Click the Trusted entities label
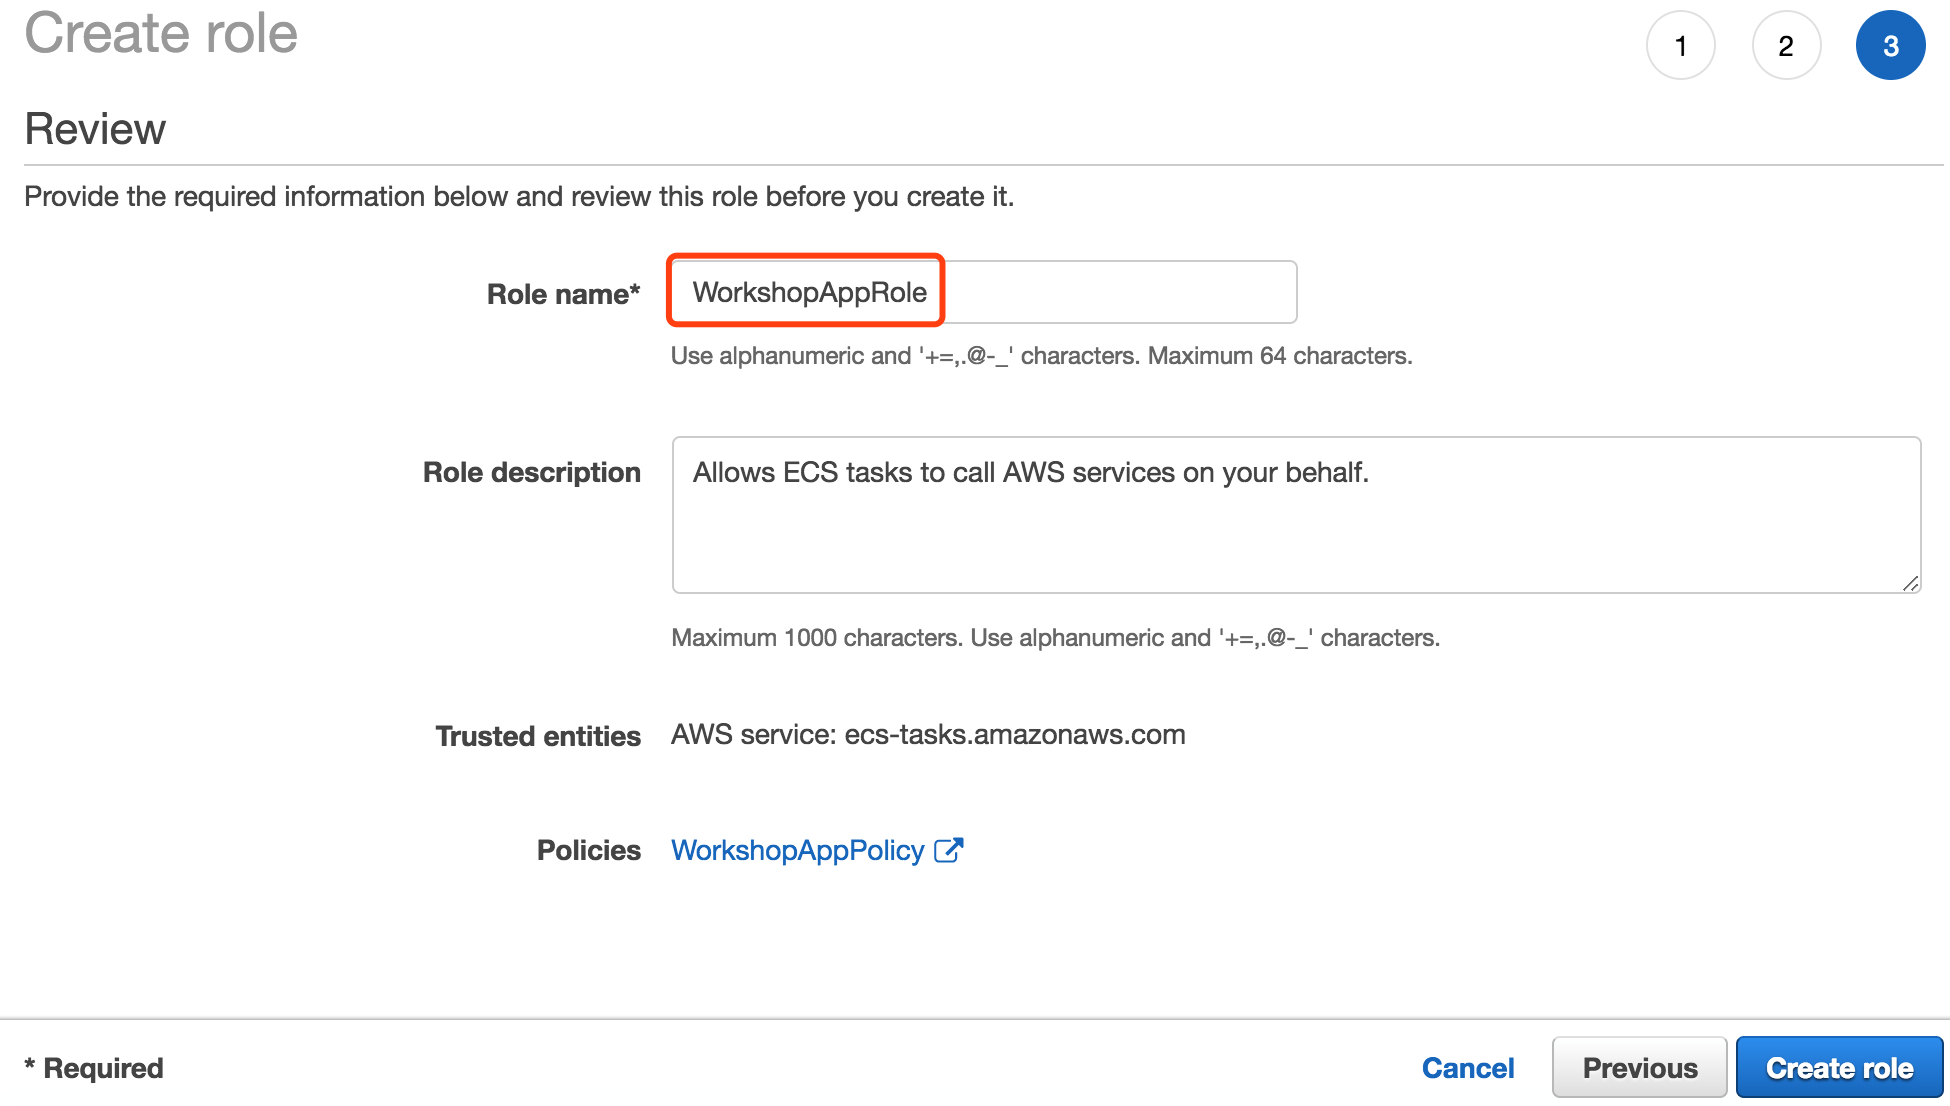The width and height of the screenshot is (1950, 1106). tap(538, 736)
